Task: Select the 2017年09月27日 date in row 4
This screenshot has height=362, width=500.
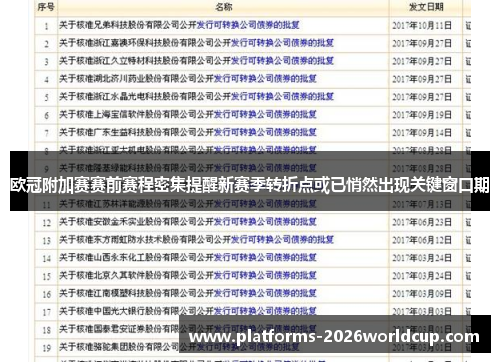Action: pyautogui.click(x=422, y=79)
